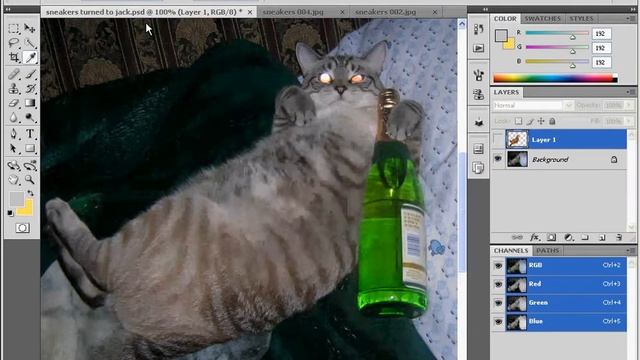Screen dimensions: 640x360
Task: Open the Layers panel options menu
Action: [630, 92]
